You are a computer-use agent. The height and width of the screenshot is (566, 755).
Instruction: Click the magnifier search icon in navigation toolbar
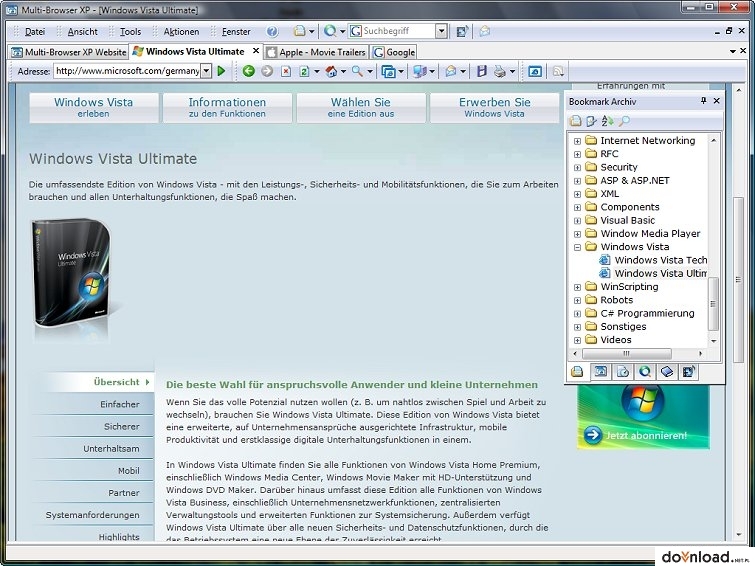tap(357, 71)
